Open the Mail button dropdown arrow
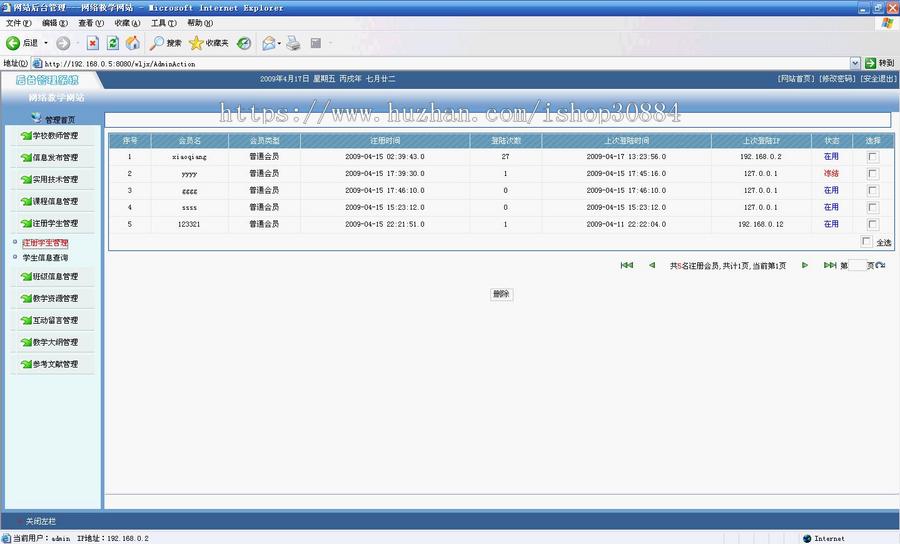 tap(280, 43)
